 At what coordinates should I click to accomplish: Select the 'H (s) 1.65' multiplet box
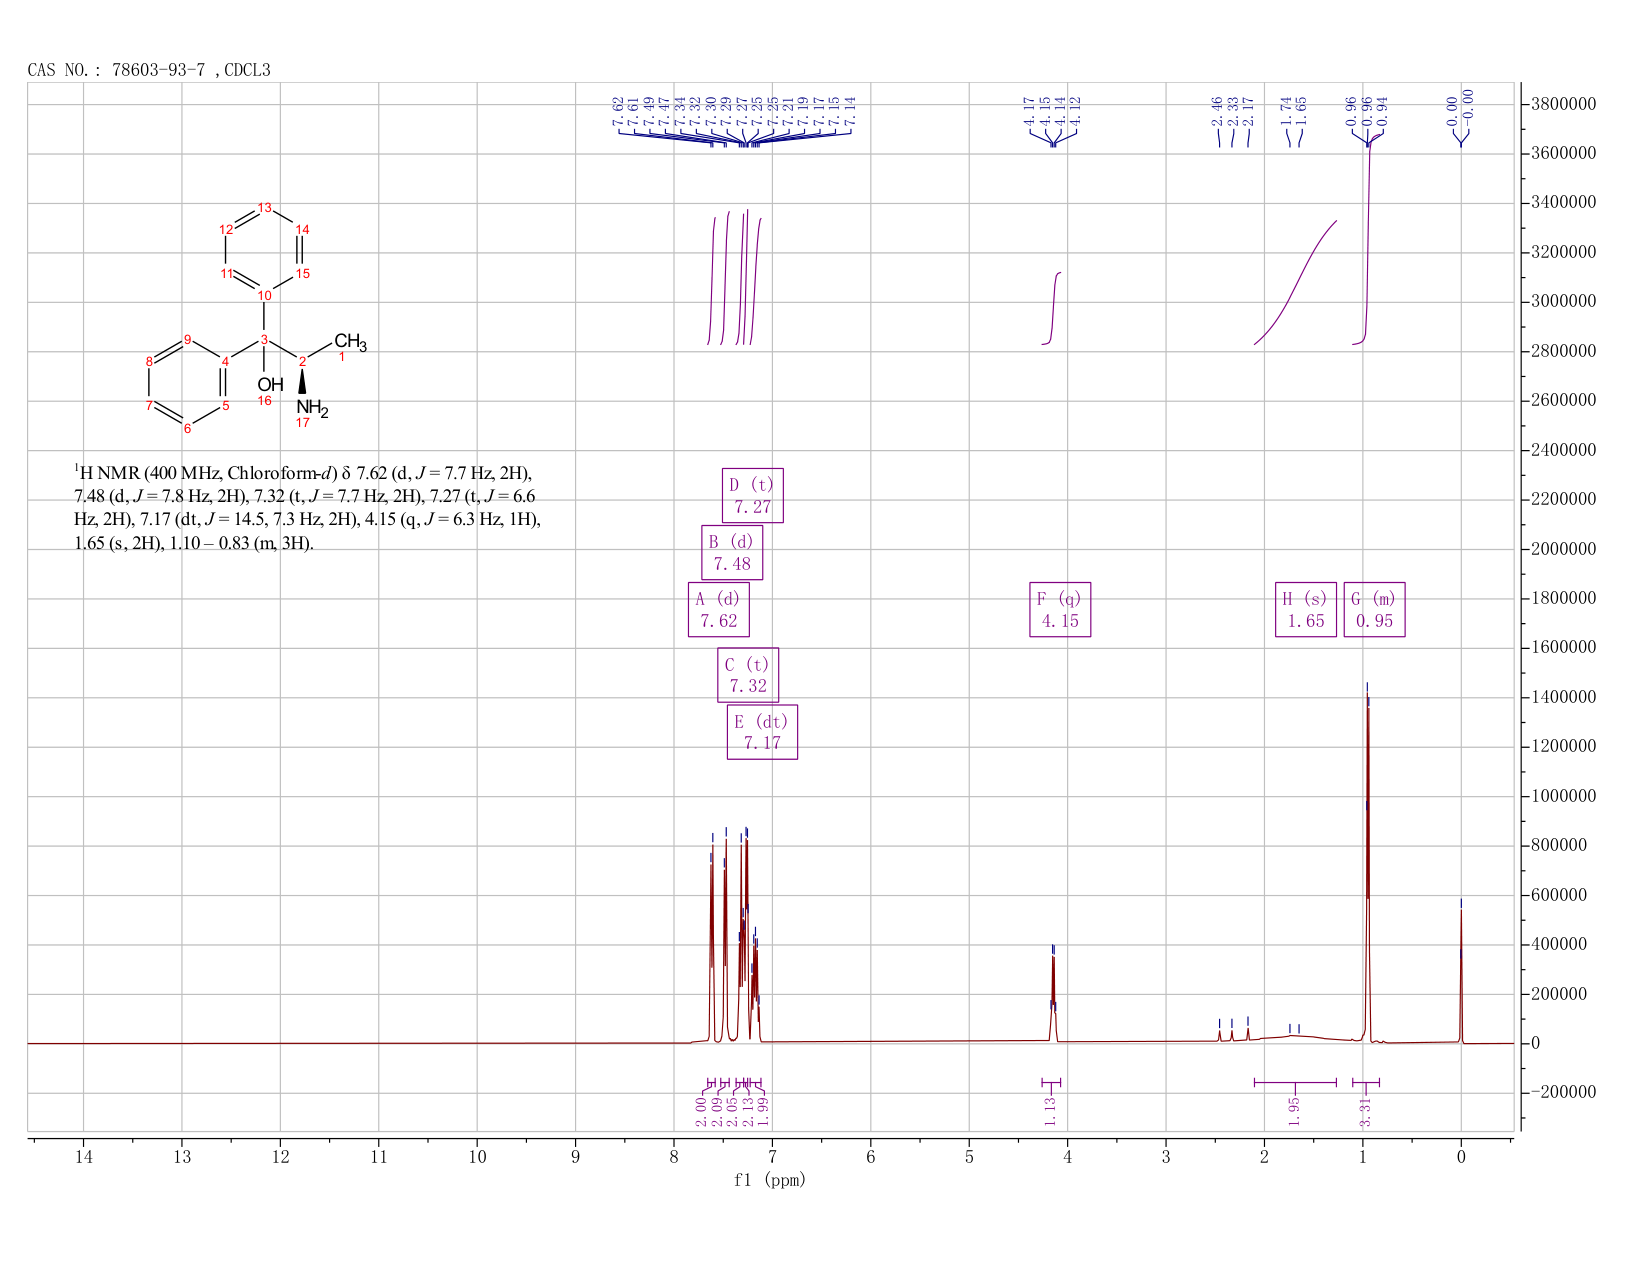1305,609
